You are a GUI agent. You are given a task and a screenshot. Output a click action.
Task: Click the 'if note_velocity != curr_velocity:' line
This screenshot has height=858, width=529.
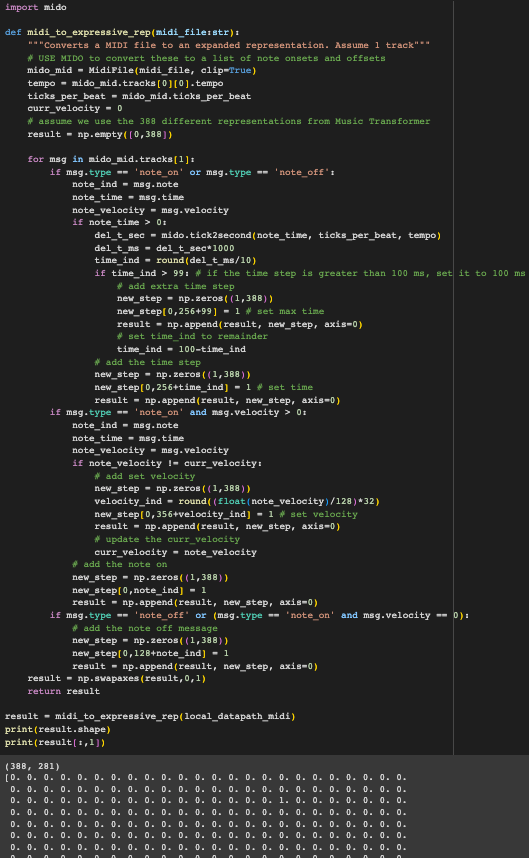(167, 463)
